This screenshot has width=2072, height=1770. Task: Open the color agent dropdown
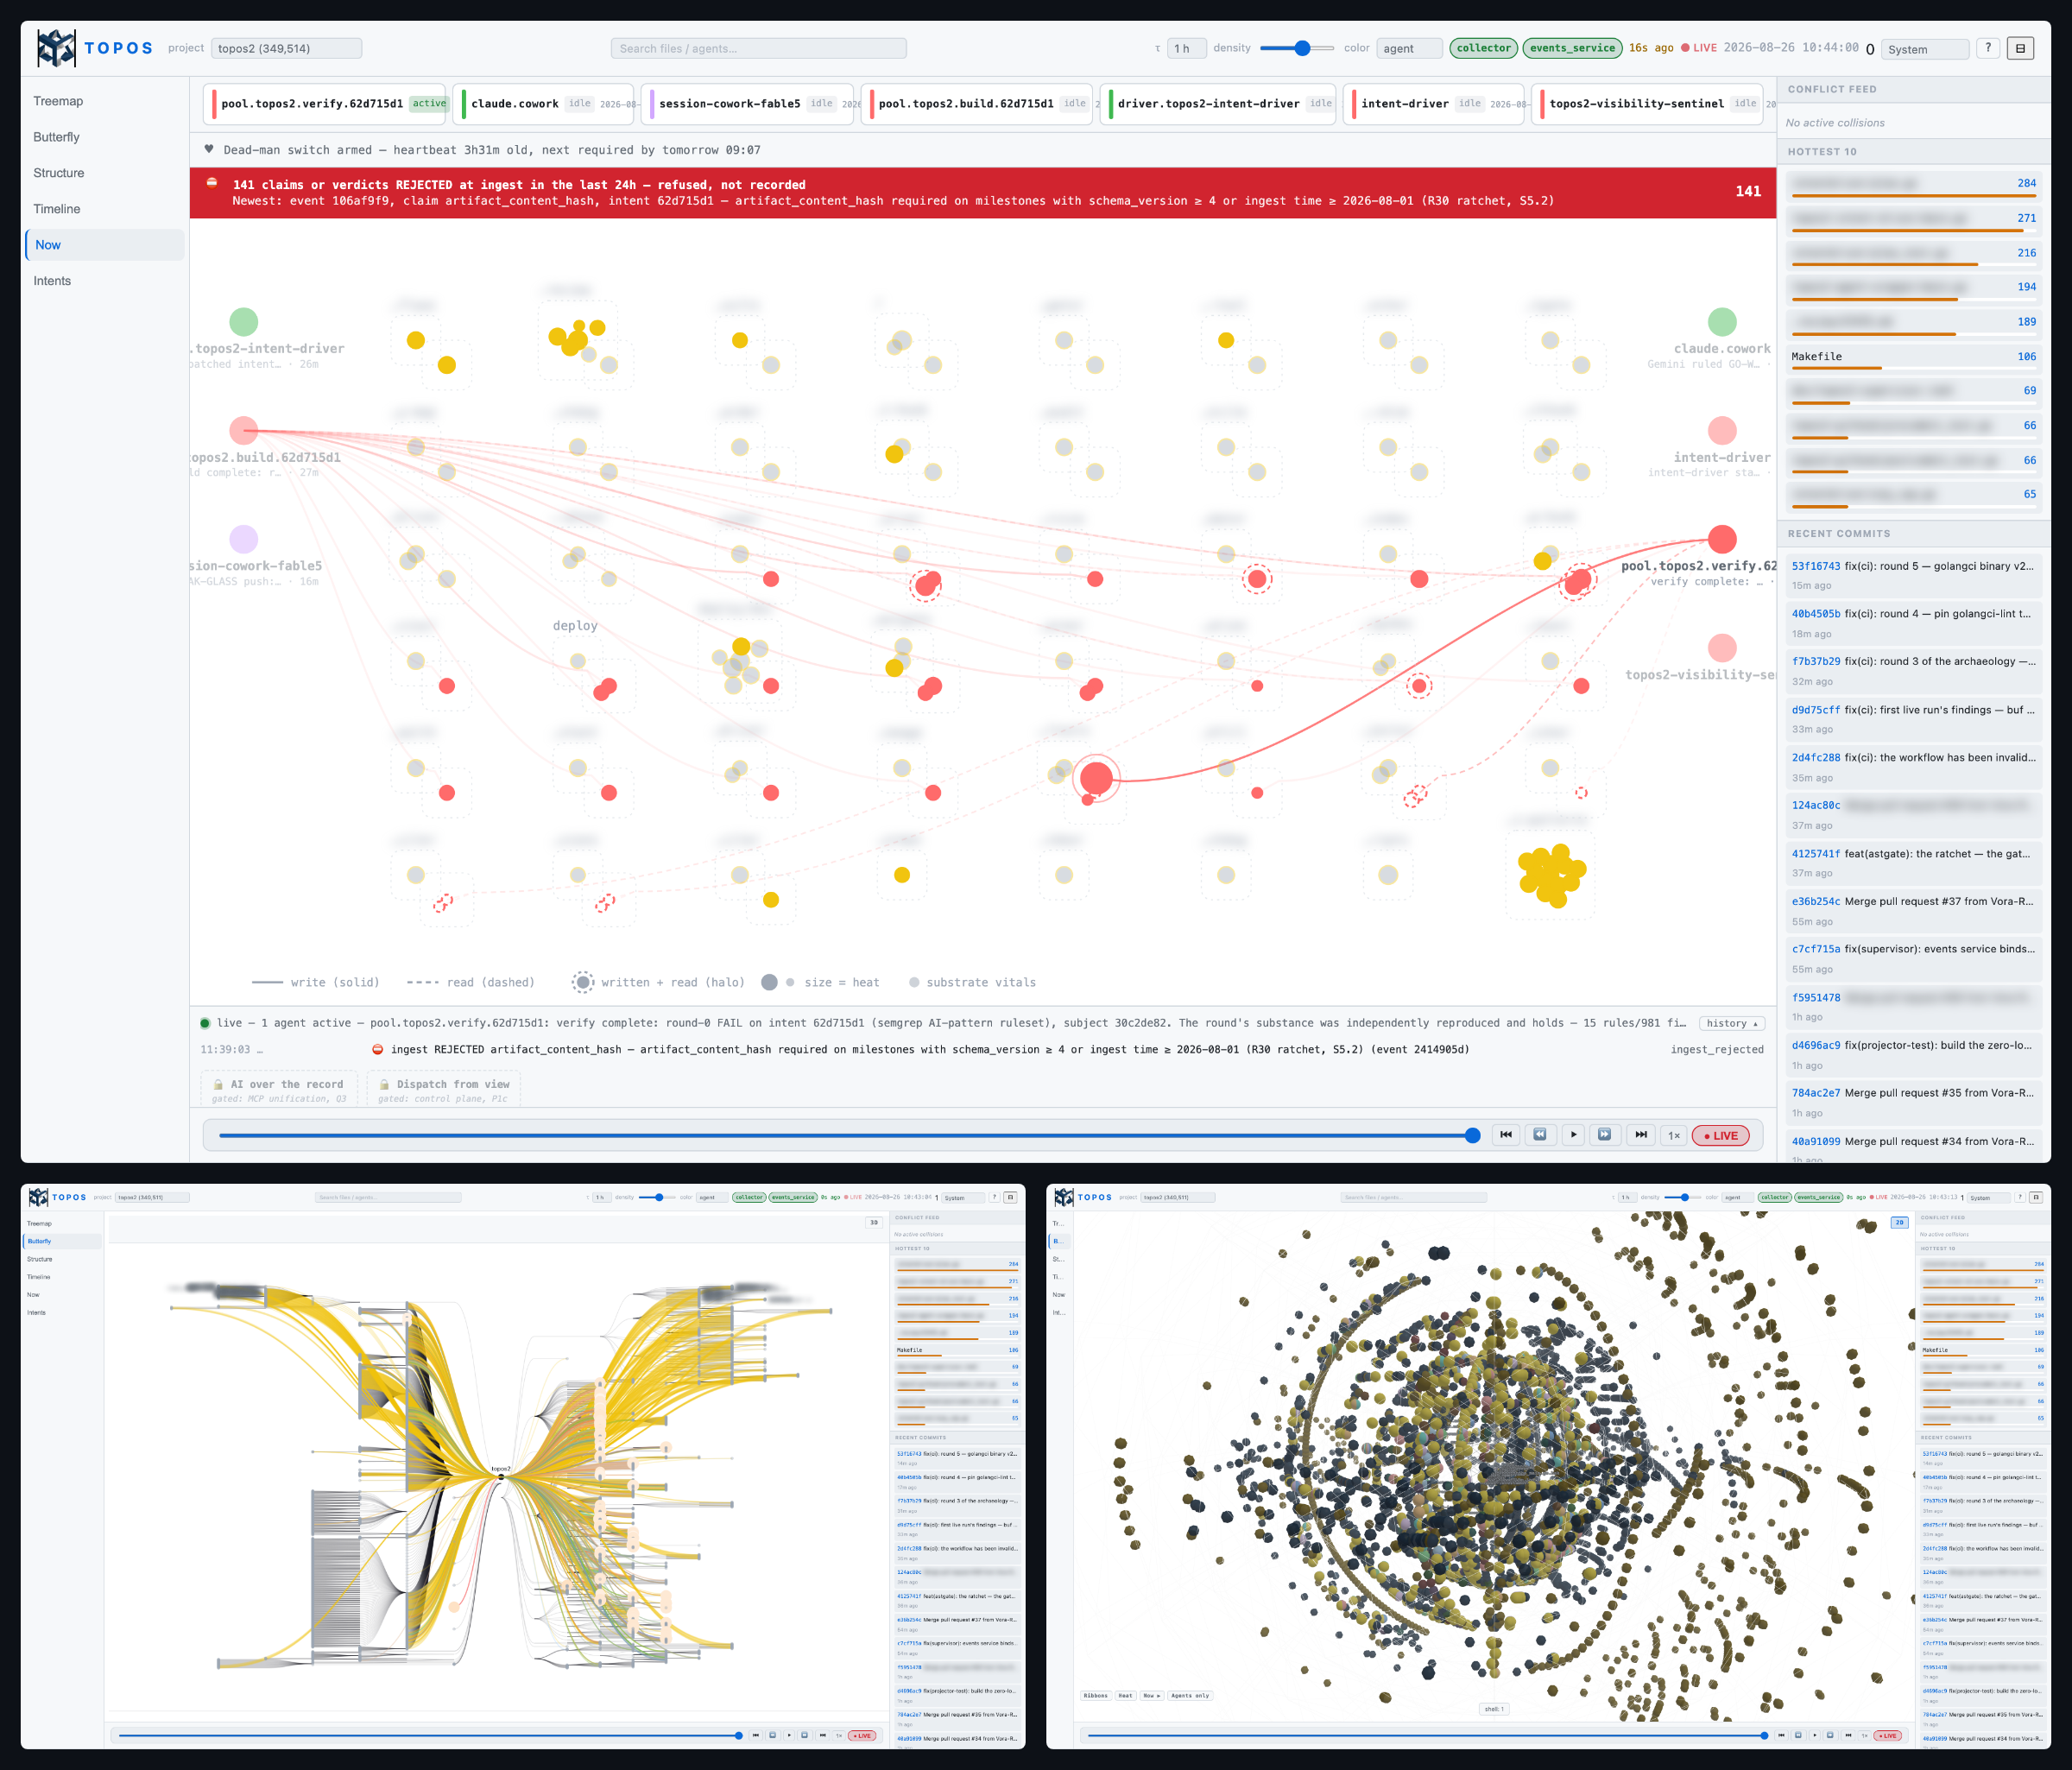1409,48
